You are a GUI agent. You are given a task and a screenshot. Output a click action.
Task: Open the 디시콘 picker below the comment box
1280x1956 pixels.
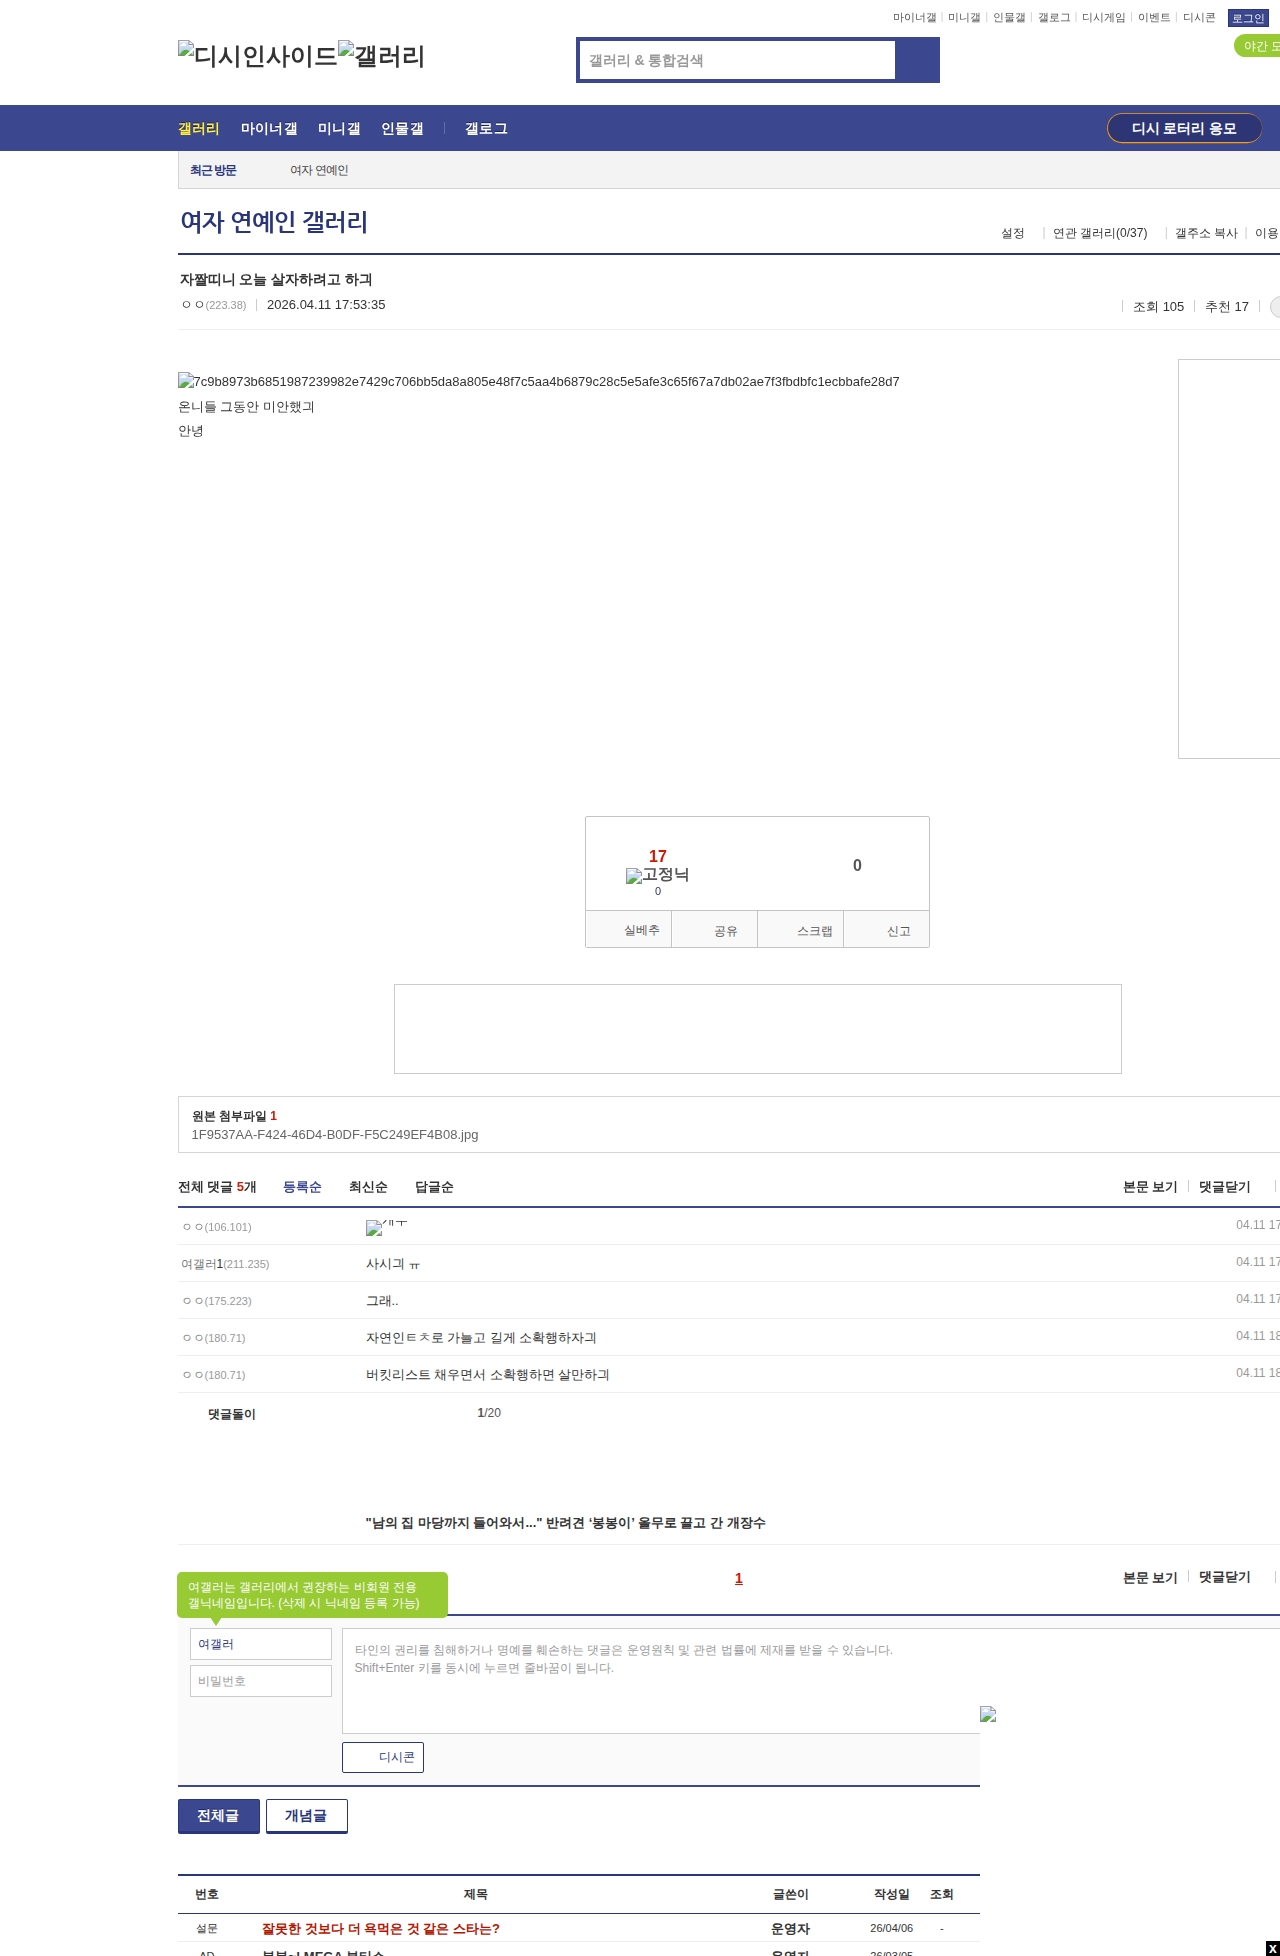coord(383,1757)
